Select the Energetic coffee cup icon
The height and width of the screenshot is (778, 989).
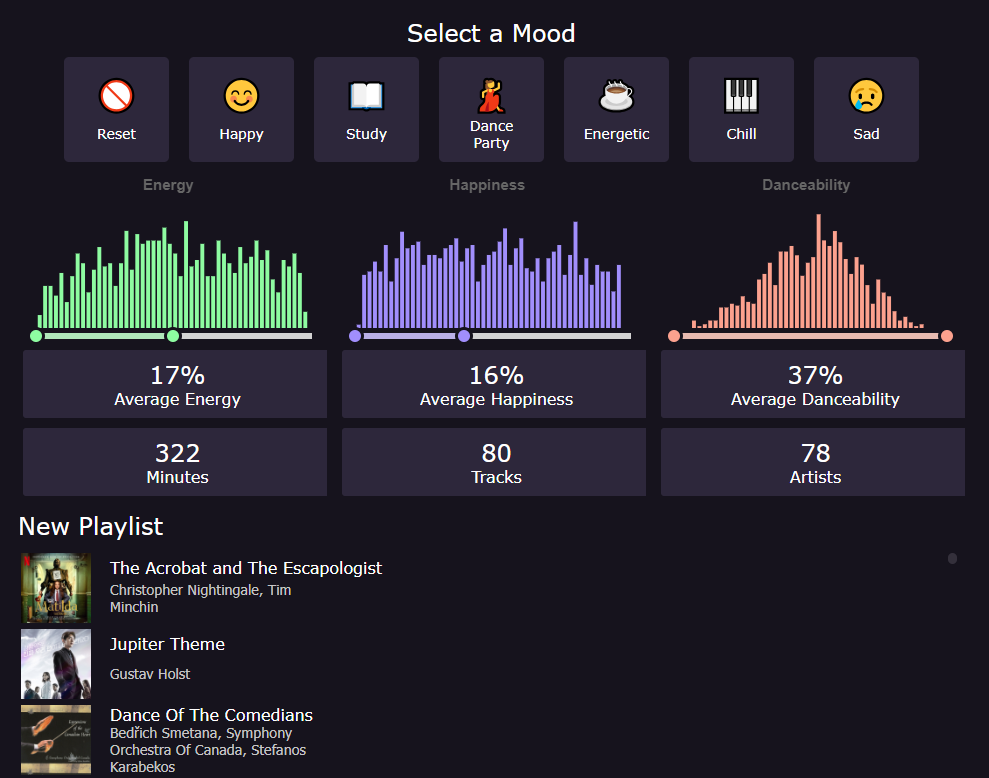616,97
